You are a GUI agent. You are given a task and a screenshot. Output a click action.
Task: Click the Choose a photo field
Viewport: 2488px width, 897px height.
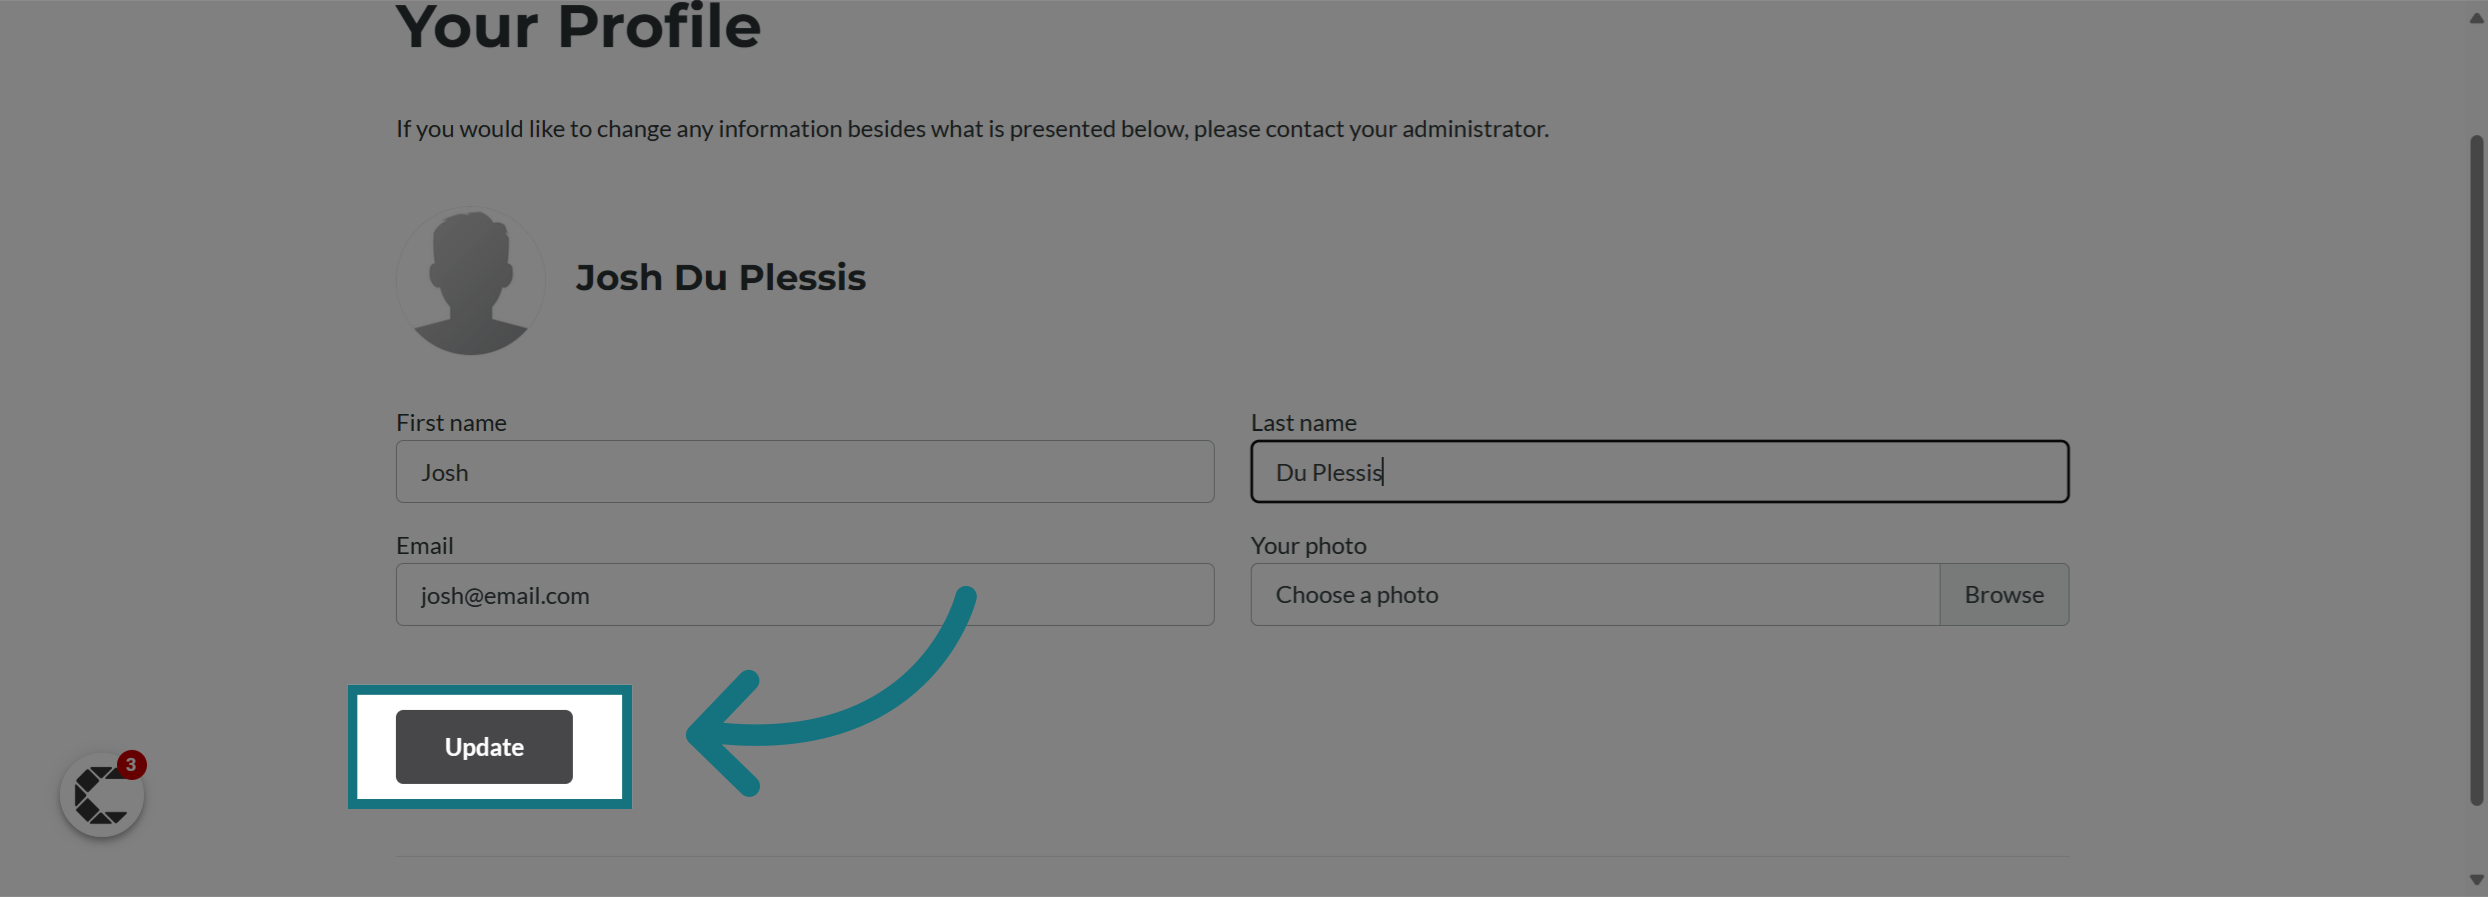tap(1595, 595)
